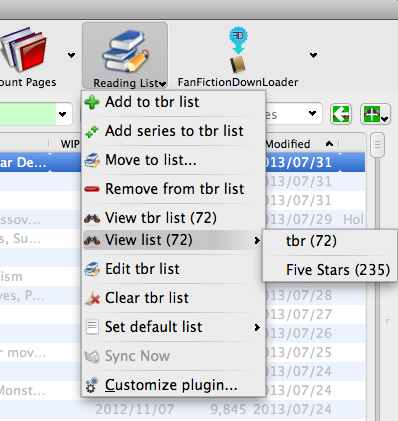
Task: Click the Modified column sort arrow
Action: 329,144
